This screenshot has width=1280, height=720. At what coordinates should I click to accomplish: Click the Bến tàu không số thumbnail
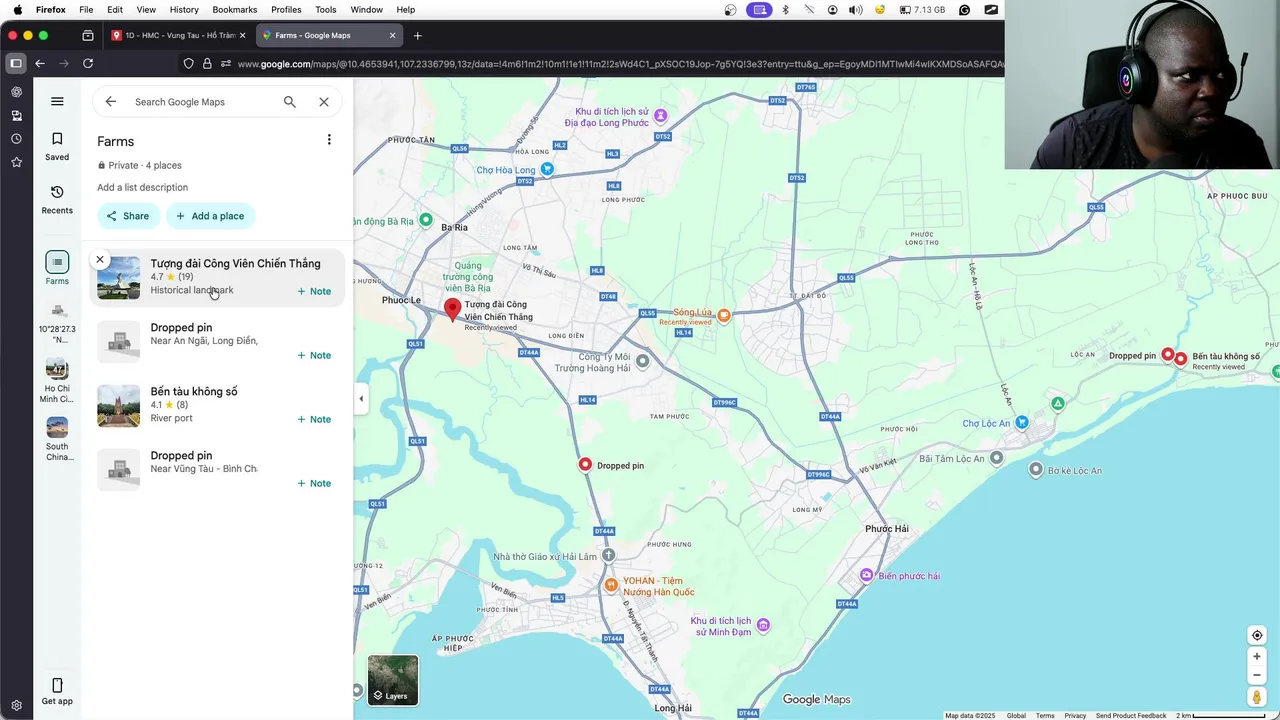118,406
